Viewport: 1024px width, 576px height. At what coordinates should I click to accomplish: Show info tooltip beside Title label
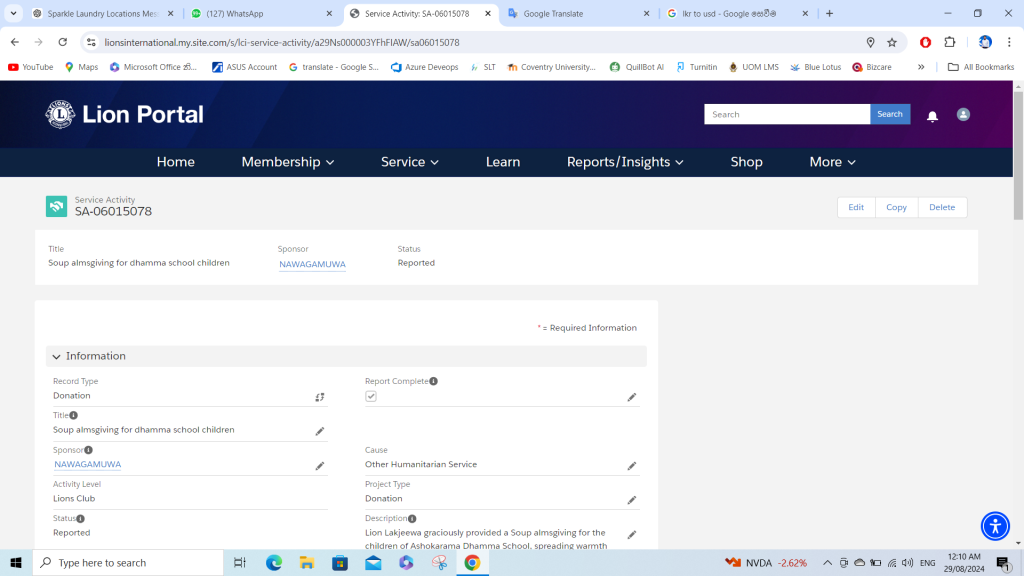click(x=74, y=415)
